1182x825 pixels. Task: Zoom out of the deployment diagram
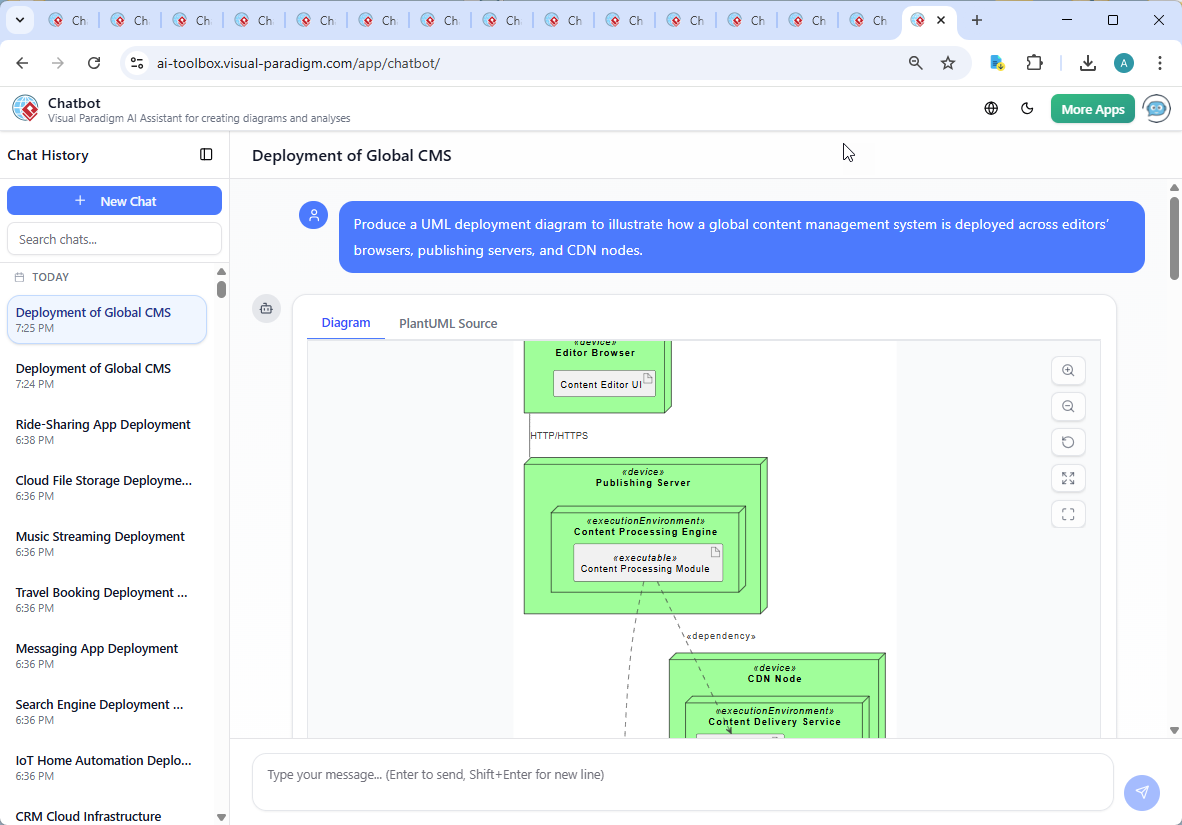1068,406
